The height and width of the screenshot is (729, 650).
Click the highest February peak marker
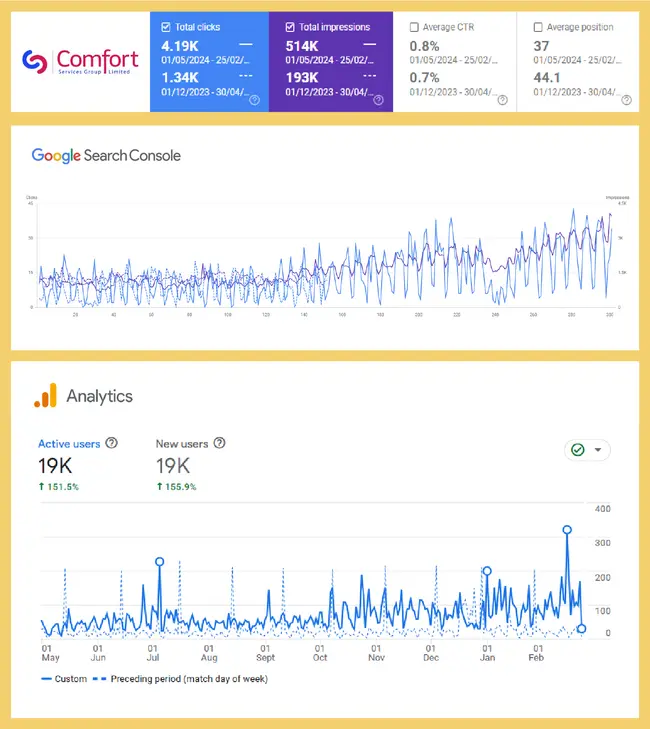[567, 530]
